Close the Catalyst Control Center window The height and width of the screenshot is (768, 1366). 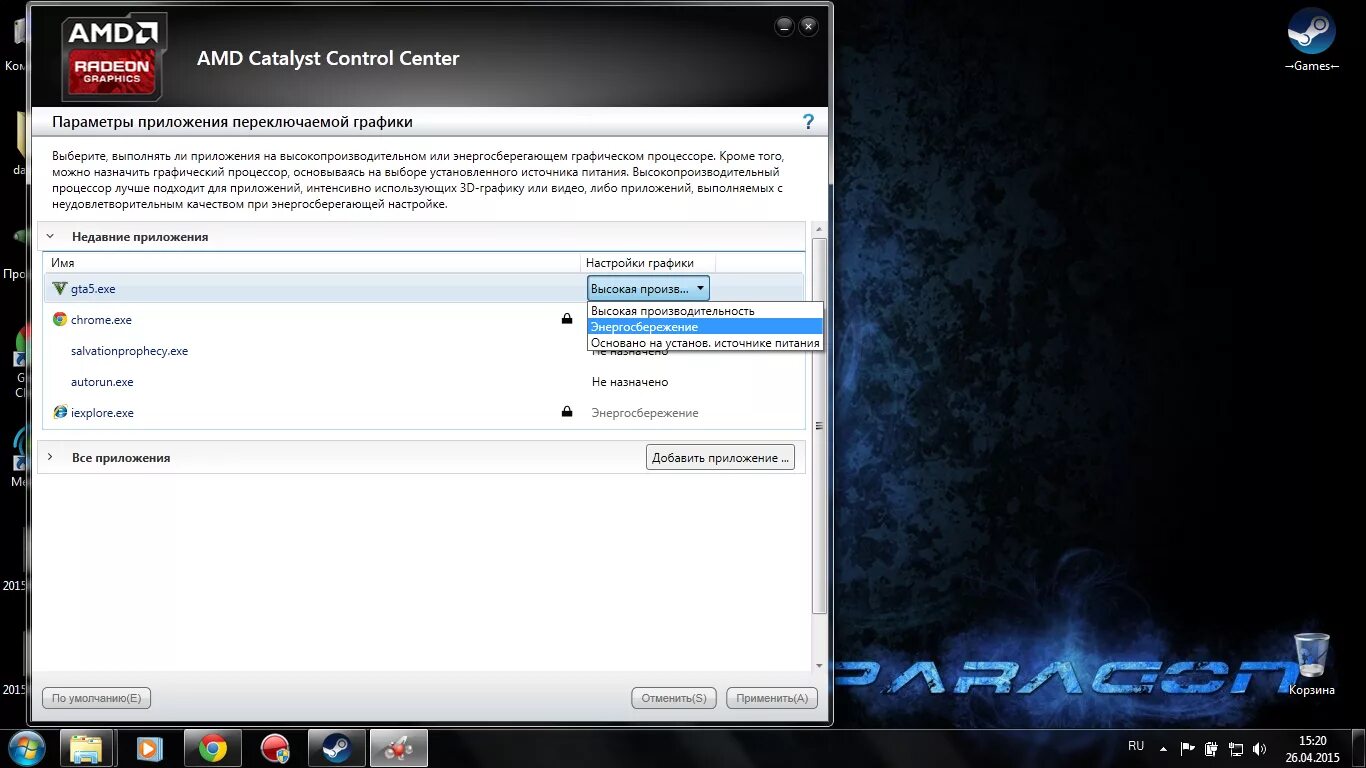(809, 26)
